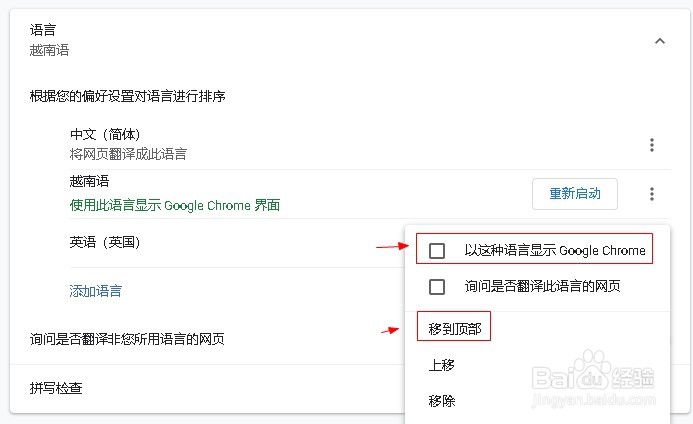Open the 添加语言 link
693x424 pixels.
(95, 291)
